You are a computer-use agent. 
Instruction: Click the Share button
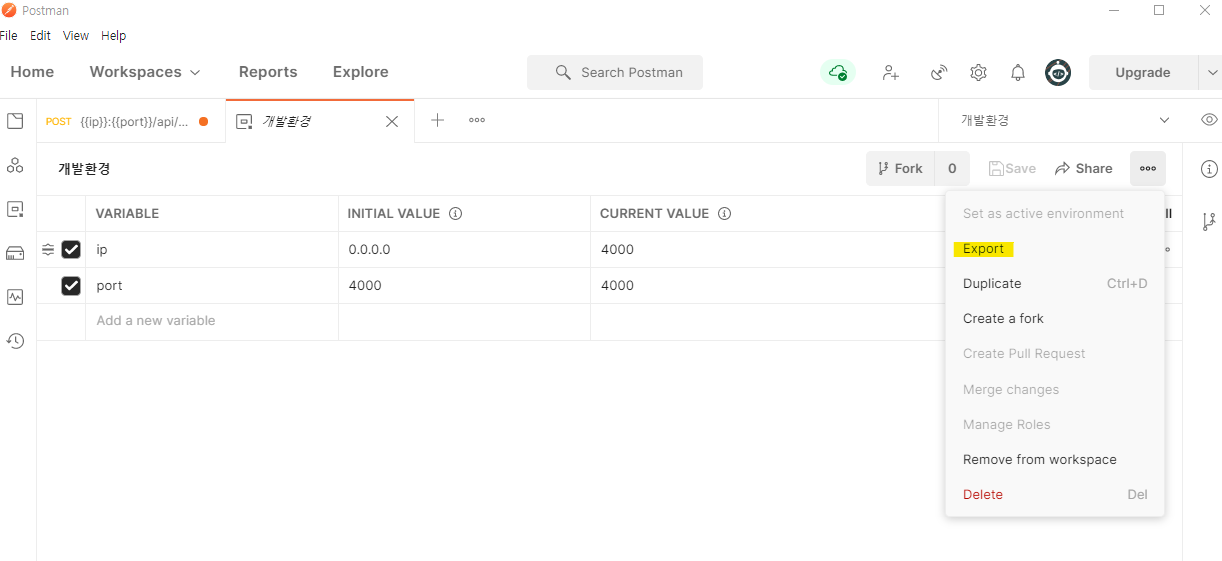tap(1083, 169)
